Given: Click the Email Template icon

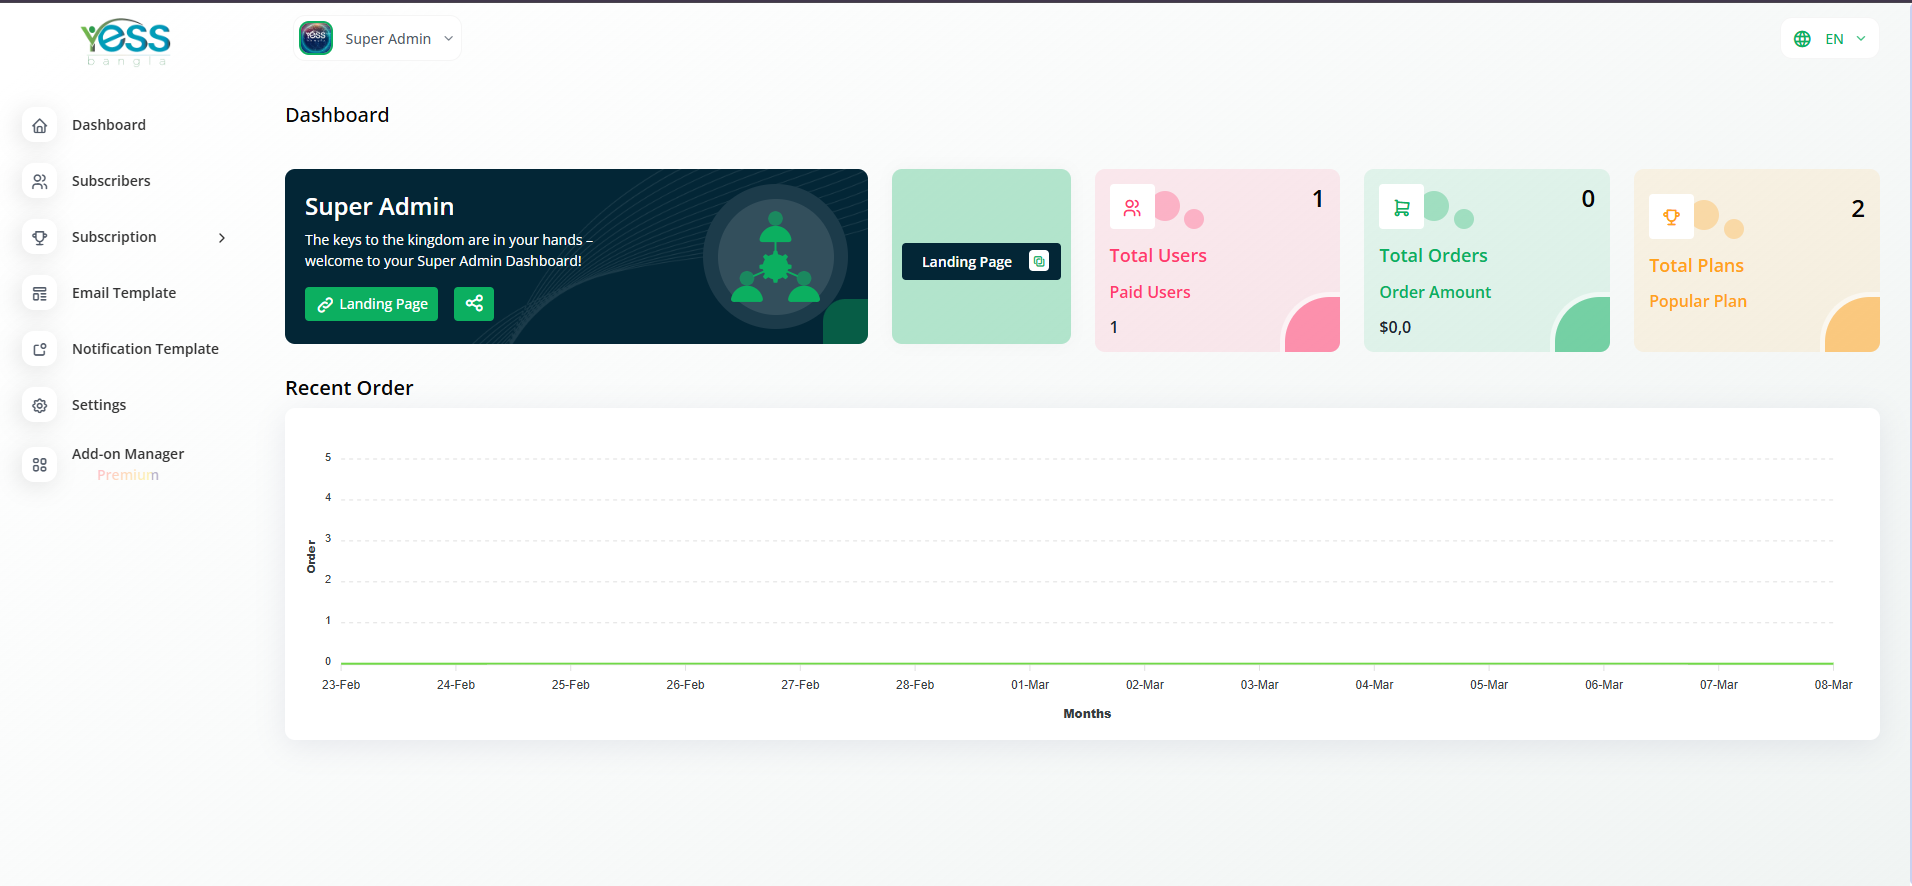Looking at the screenshot, I should [x=40, y=294].
